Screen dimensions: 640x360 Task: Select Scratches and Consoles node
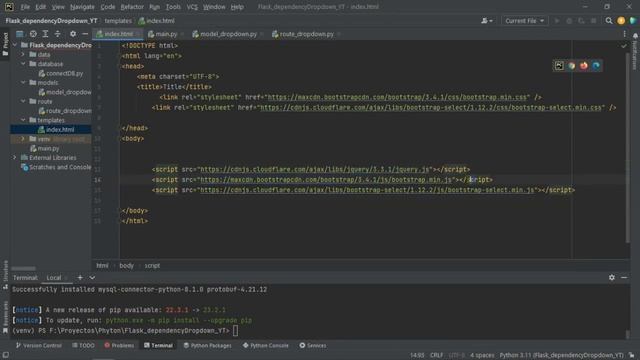click(x=56, y=167)
